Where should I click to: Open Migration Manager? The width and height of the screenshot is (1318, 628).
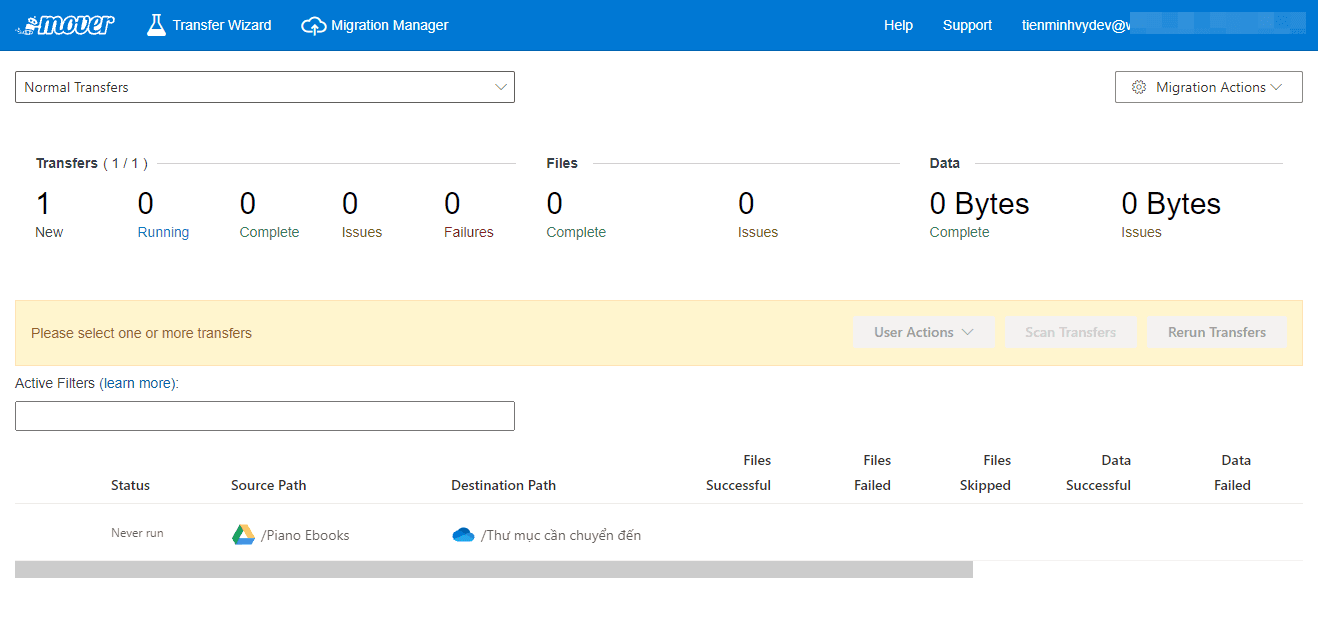[x=375, y=25]
